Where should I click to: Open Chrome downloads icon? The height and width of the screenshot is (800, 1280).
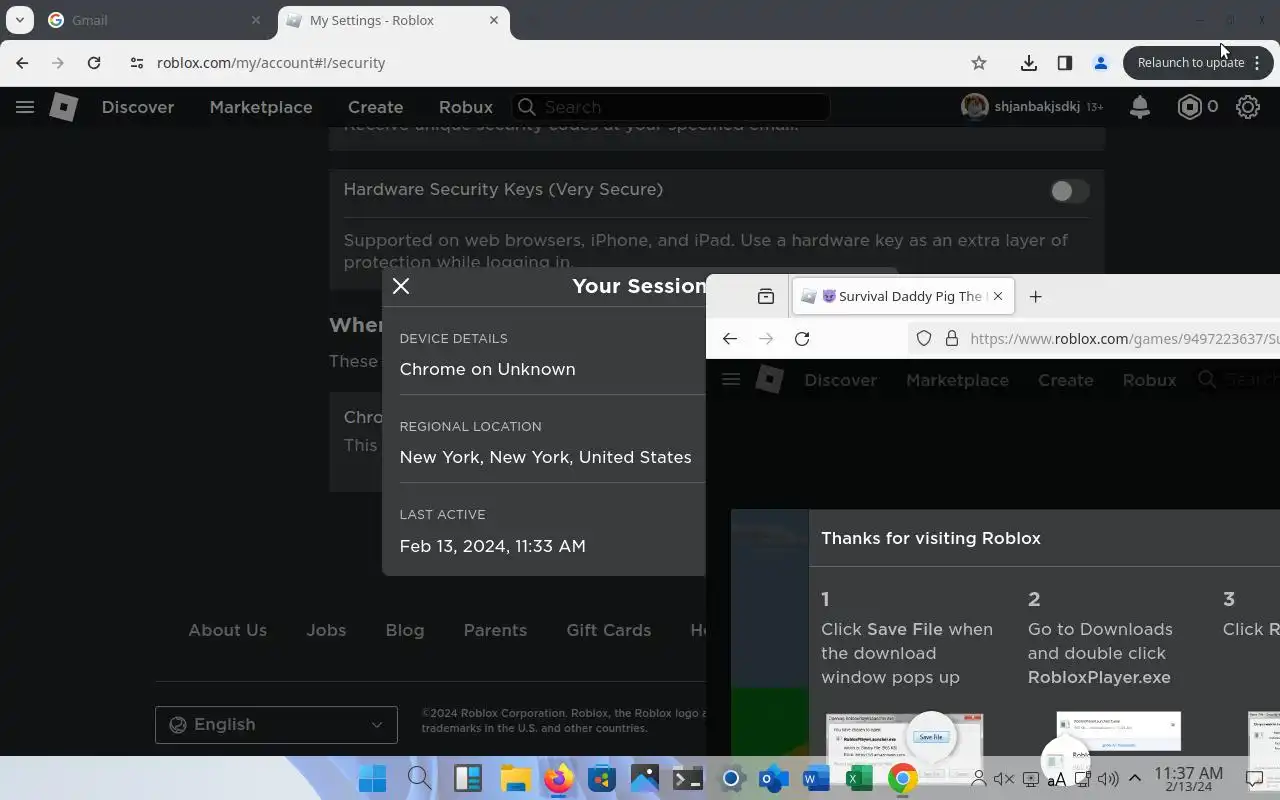pyautogui.click(x=1028, y=63)
